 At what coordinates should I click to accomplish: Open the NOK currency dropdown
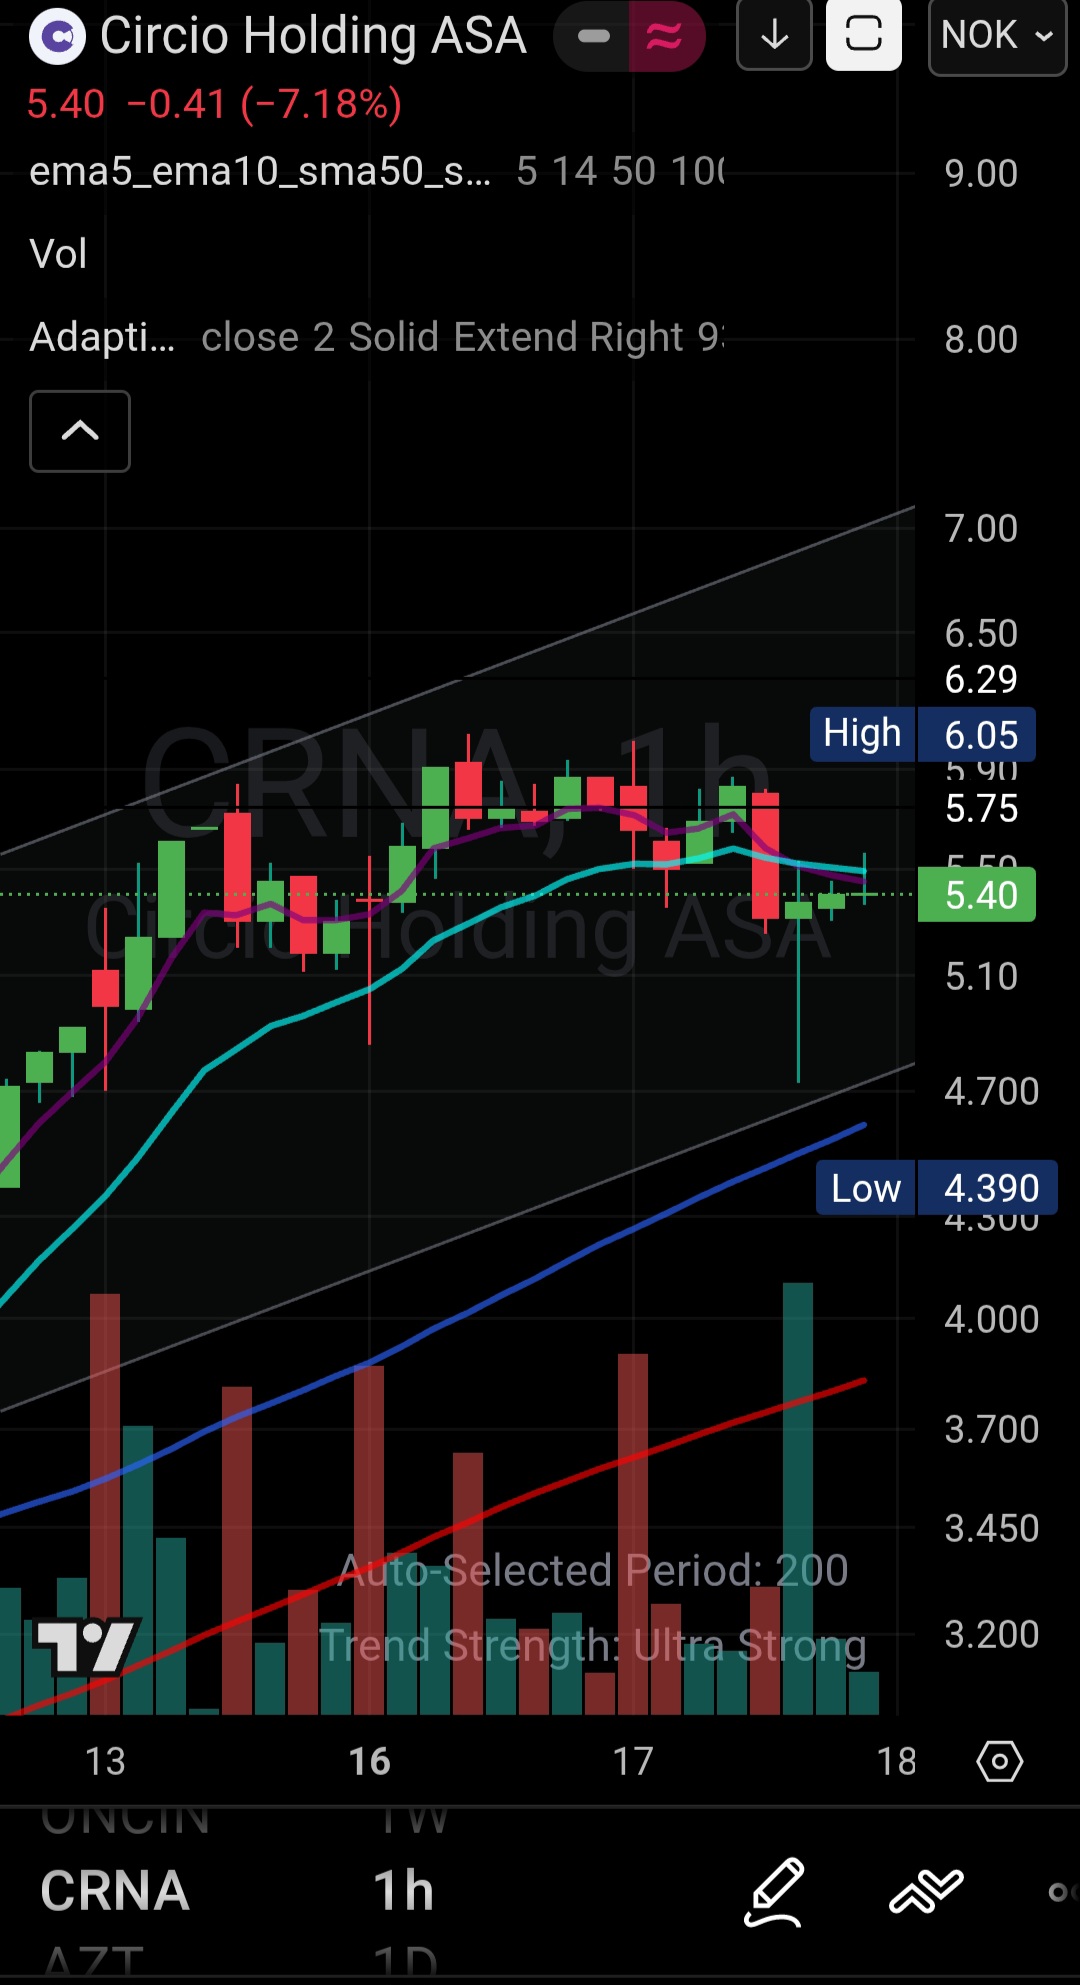(997, 36)
